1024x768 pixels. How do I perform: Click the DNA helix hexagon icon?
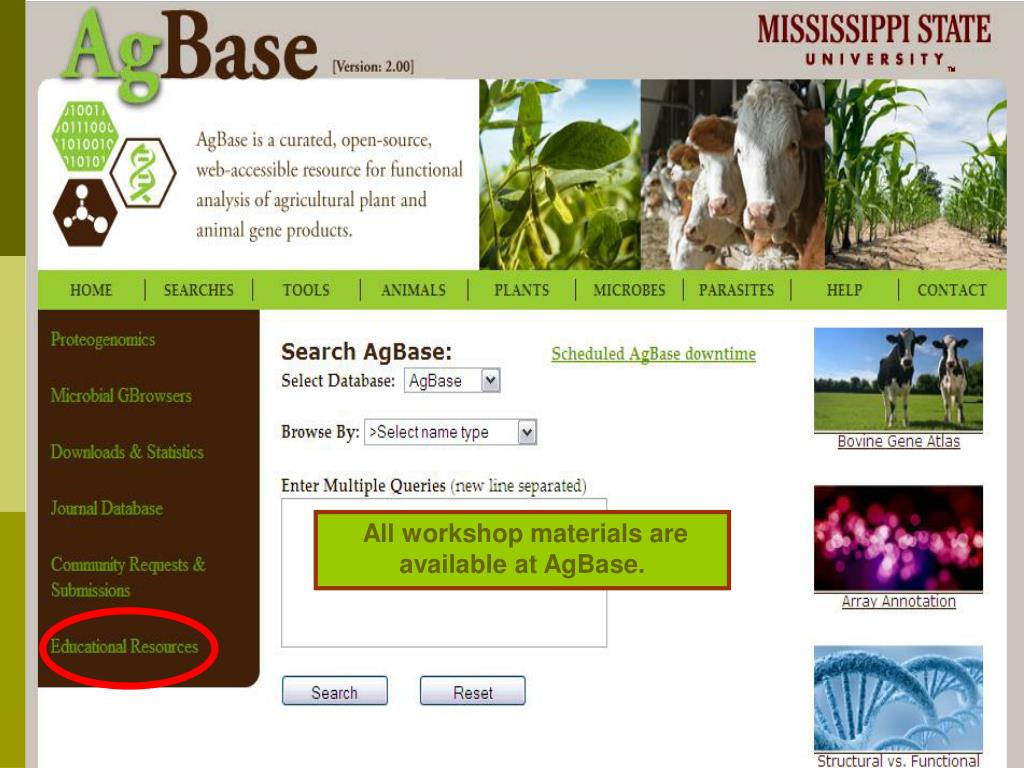143,173
